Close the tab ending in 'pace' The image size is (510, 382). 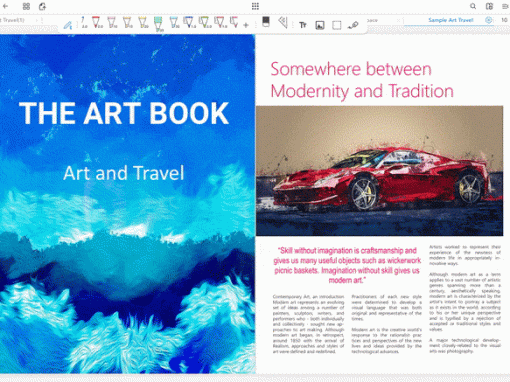[x=398, y=20]
